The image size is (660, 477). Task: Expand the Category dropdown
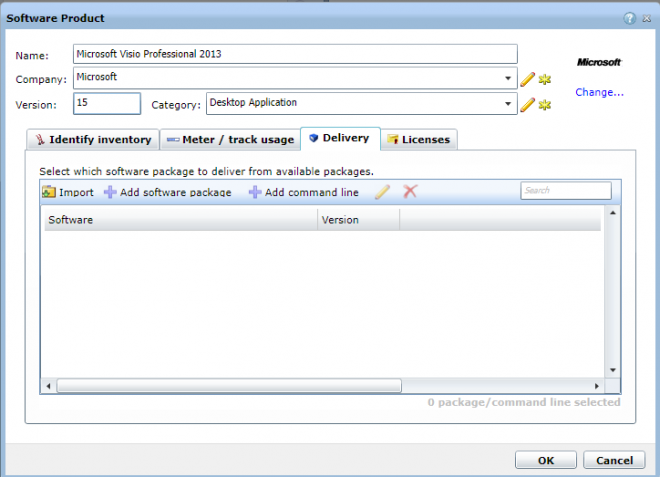click(508, 104)
